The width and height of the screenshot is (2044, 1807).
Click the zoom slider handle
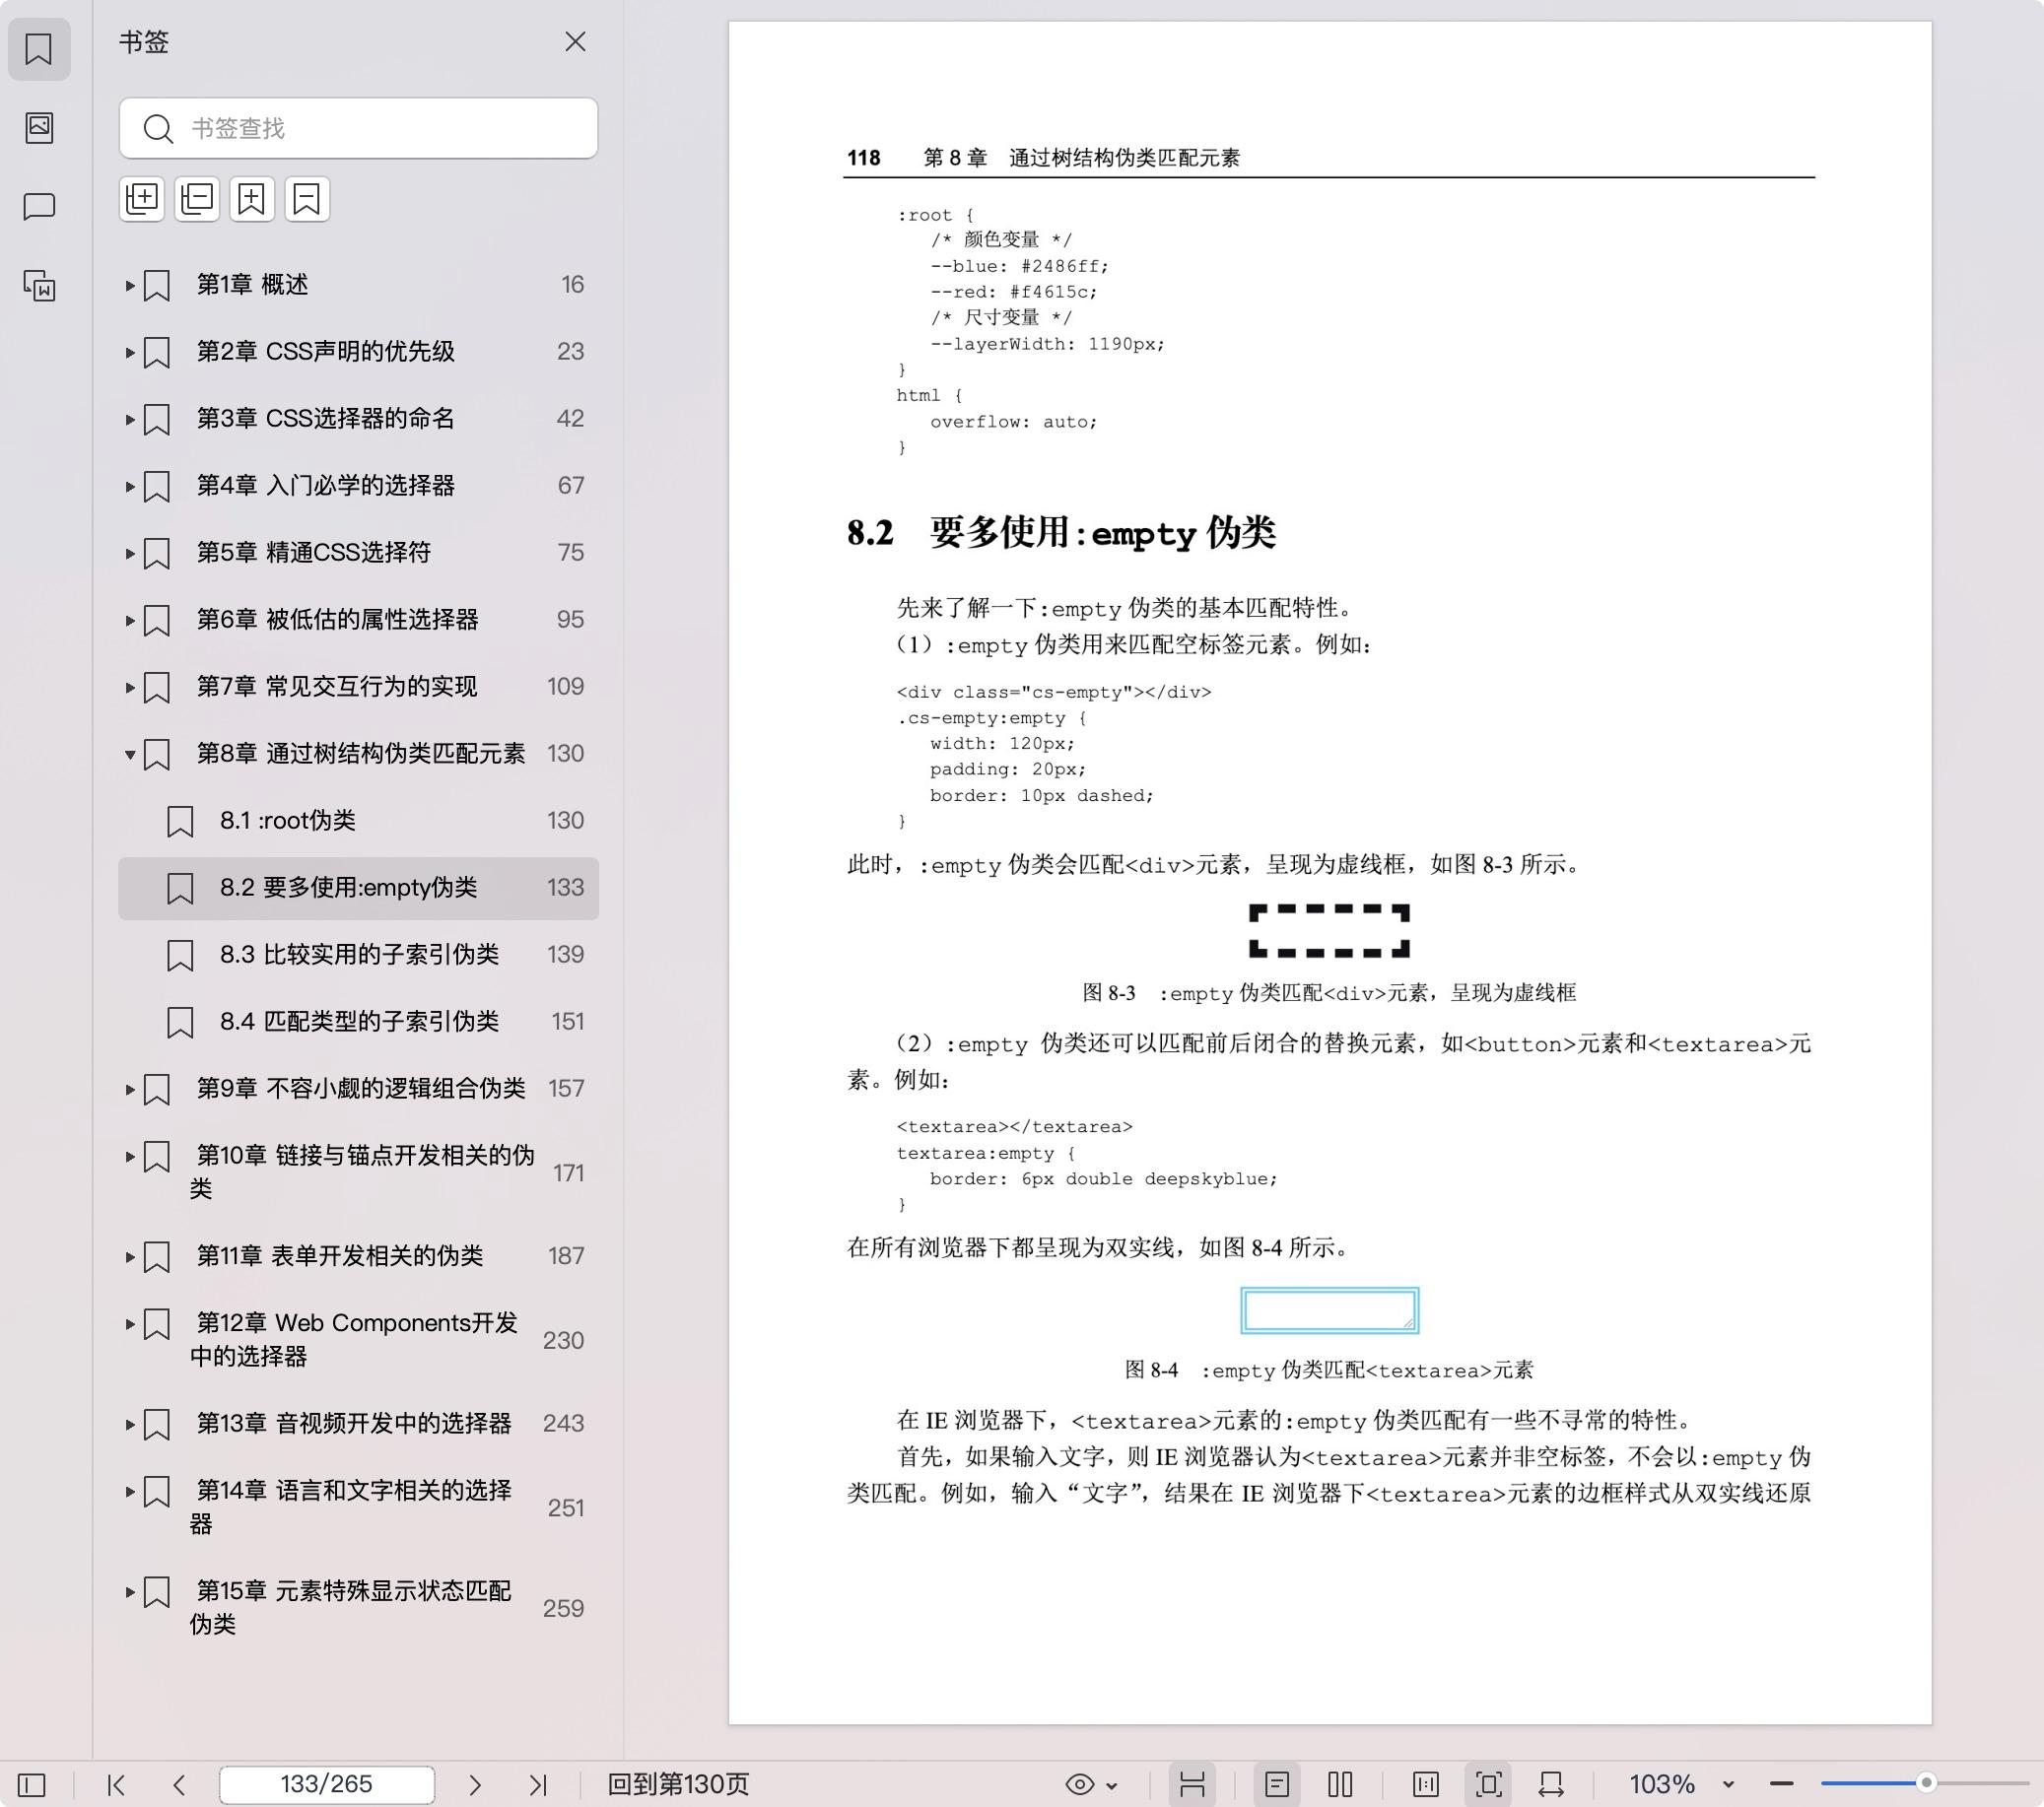click(x=1926, y=1783)
